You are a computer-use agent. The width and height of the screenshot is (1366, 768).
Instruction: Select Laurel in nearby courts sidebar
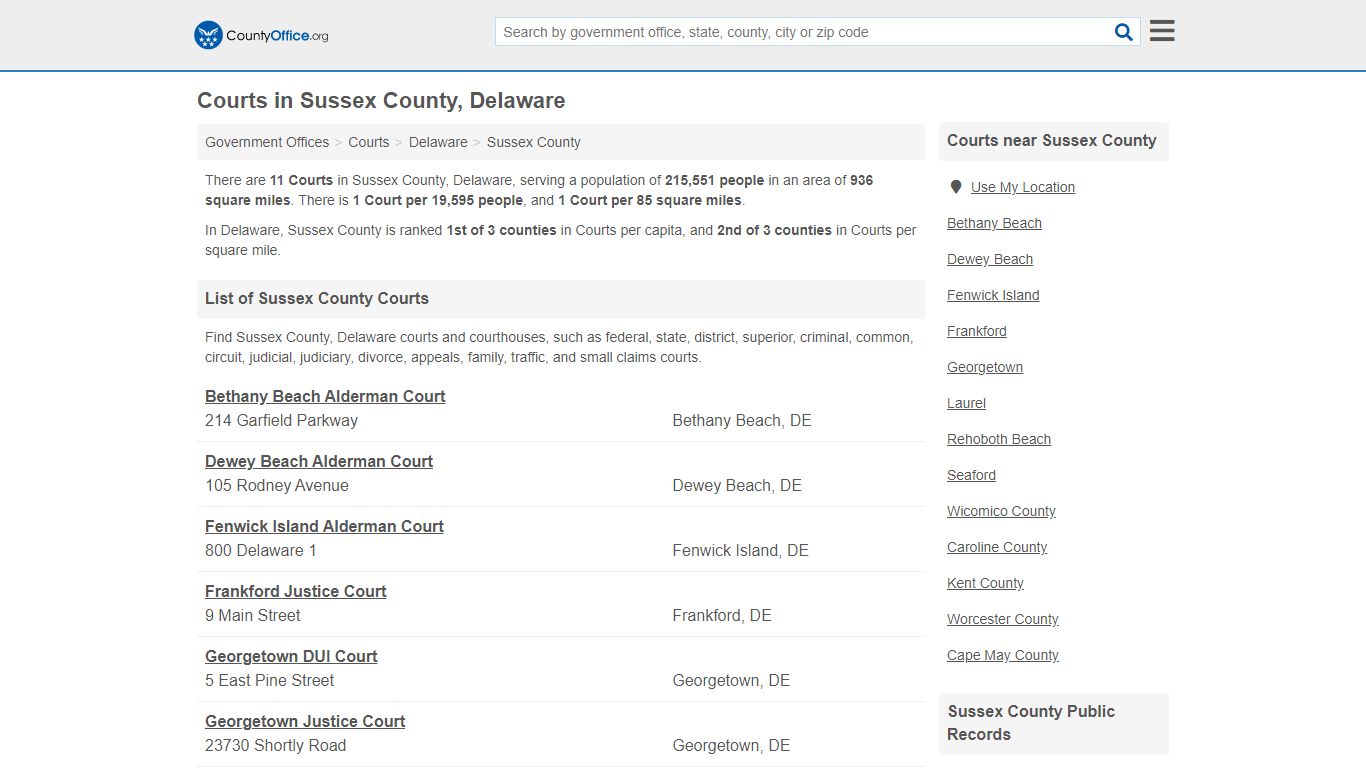[x=966, y=403]
